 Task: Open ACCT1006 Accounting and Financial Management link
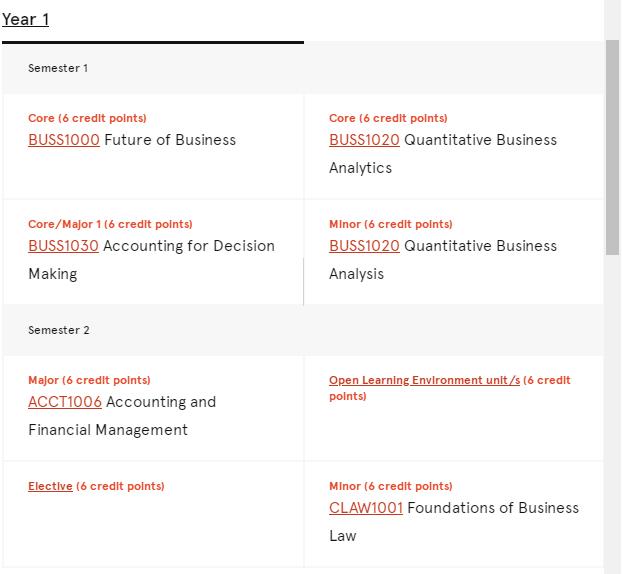pos(65,402)
